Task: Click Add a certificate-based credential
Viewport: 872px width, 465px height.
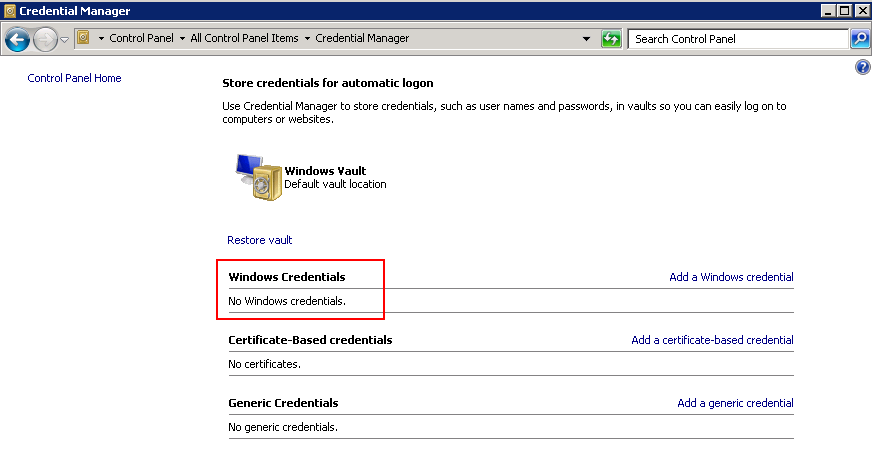Action: coord(712,340)
